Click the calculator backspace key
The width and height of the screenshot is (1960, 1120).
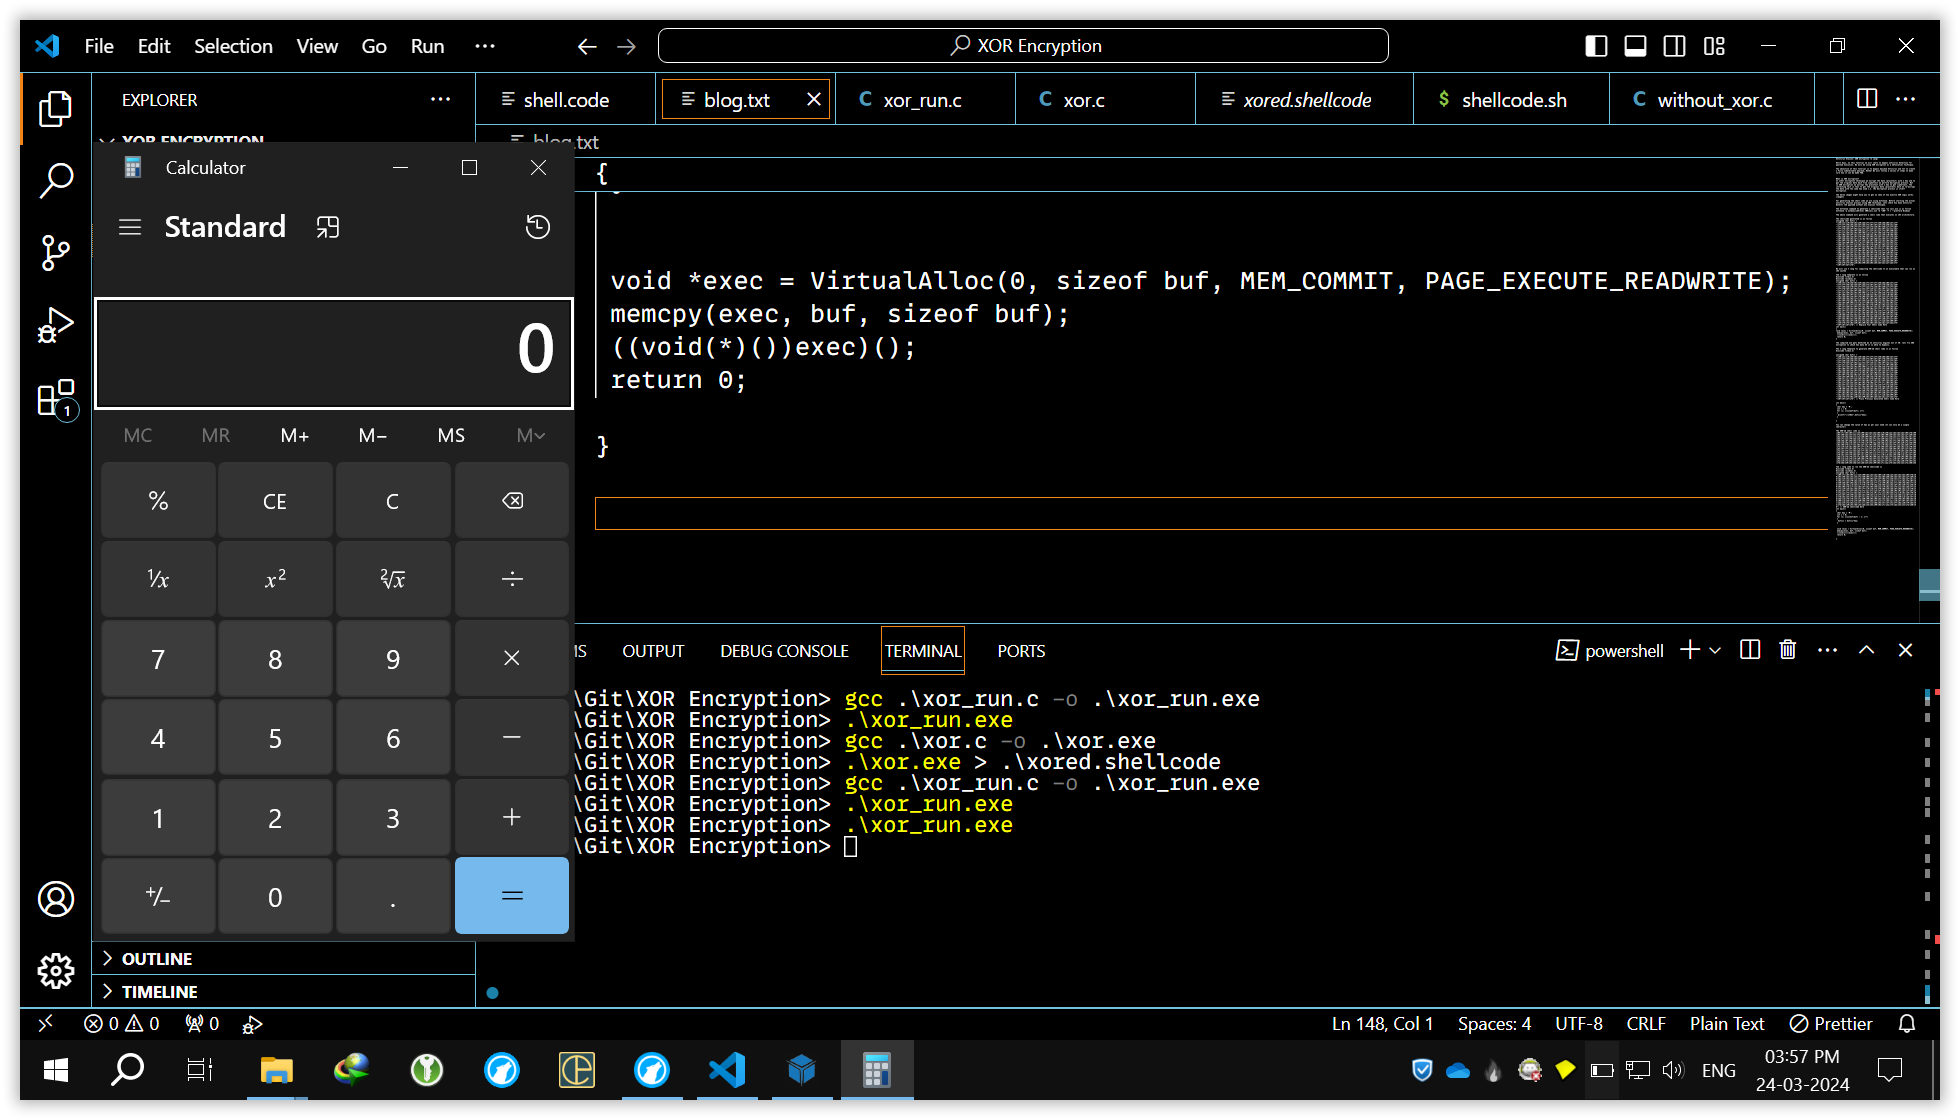coord(512,501)
